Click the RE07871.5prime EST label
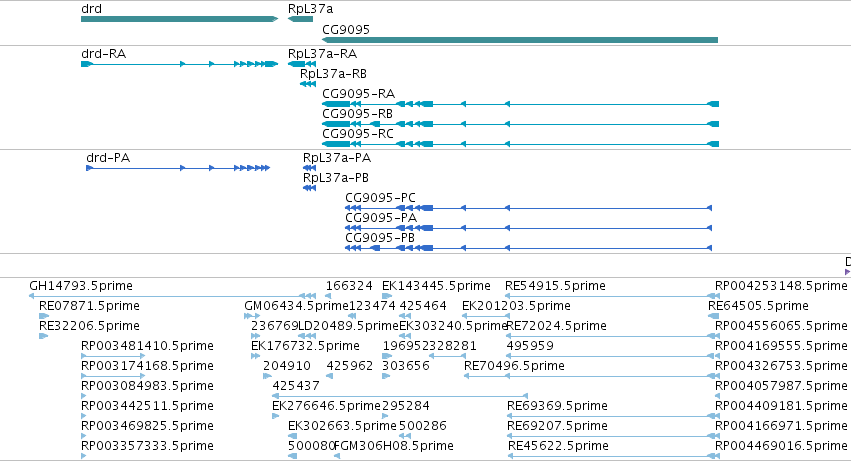This screenshot has height=461, width=851. pos(89,306)
